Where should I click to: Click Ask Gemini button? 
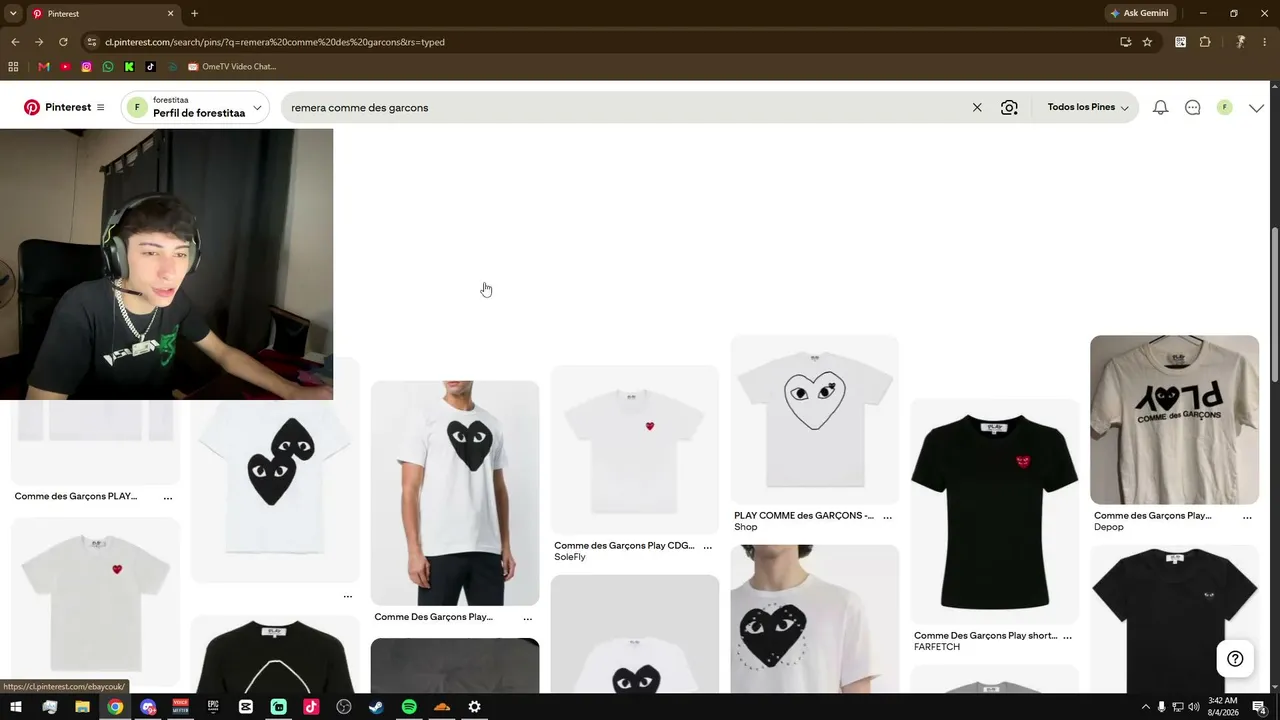point(1139,13)
